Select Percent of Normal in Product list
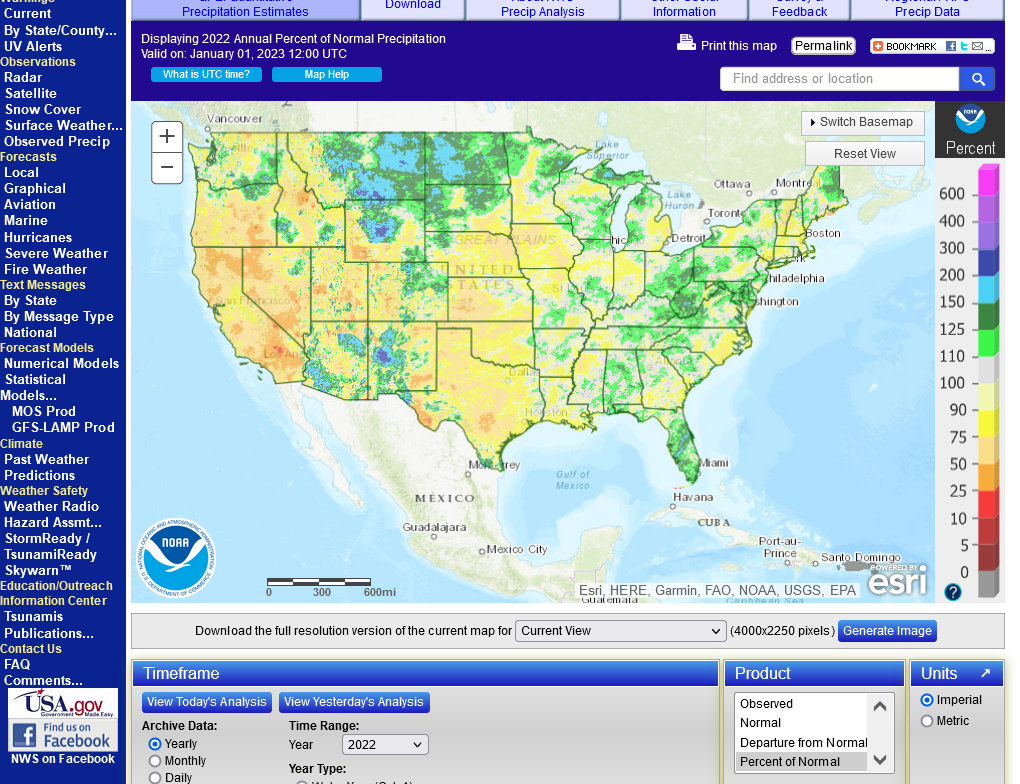1020x784 pixels. coord(801,762)
